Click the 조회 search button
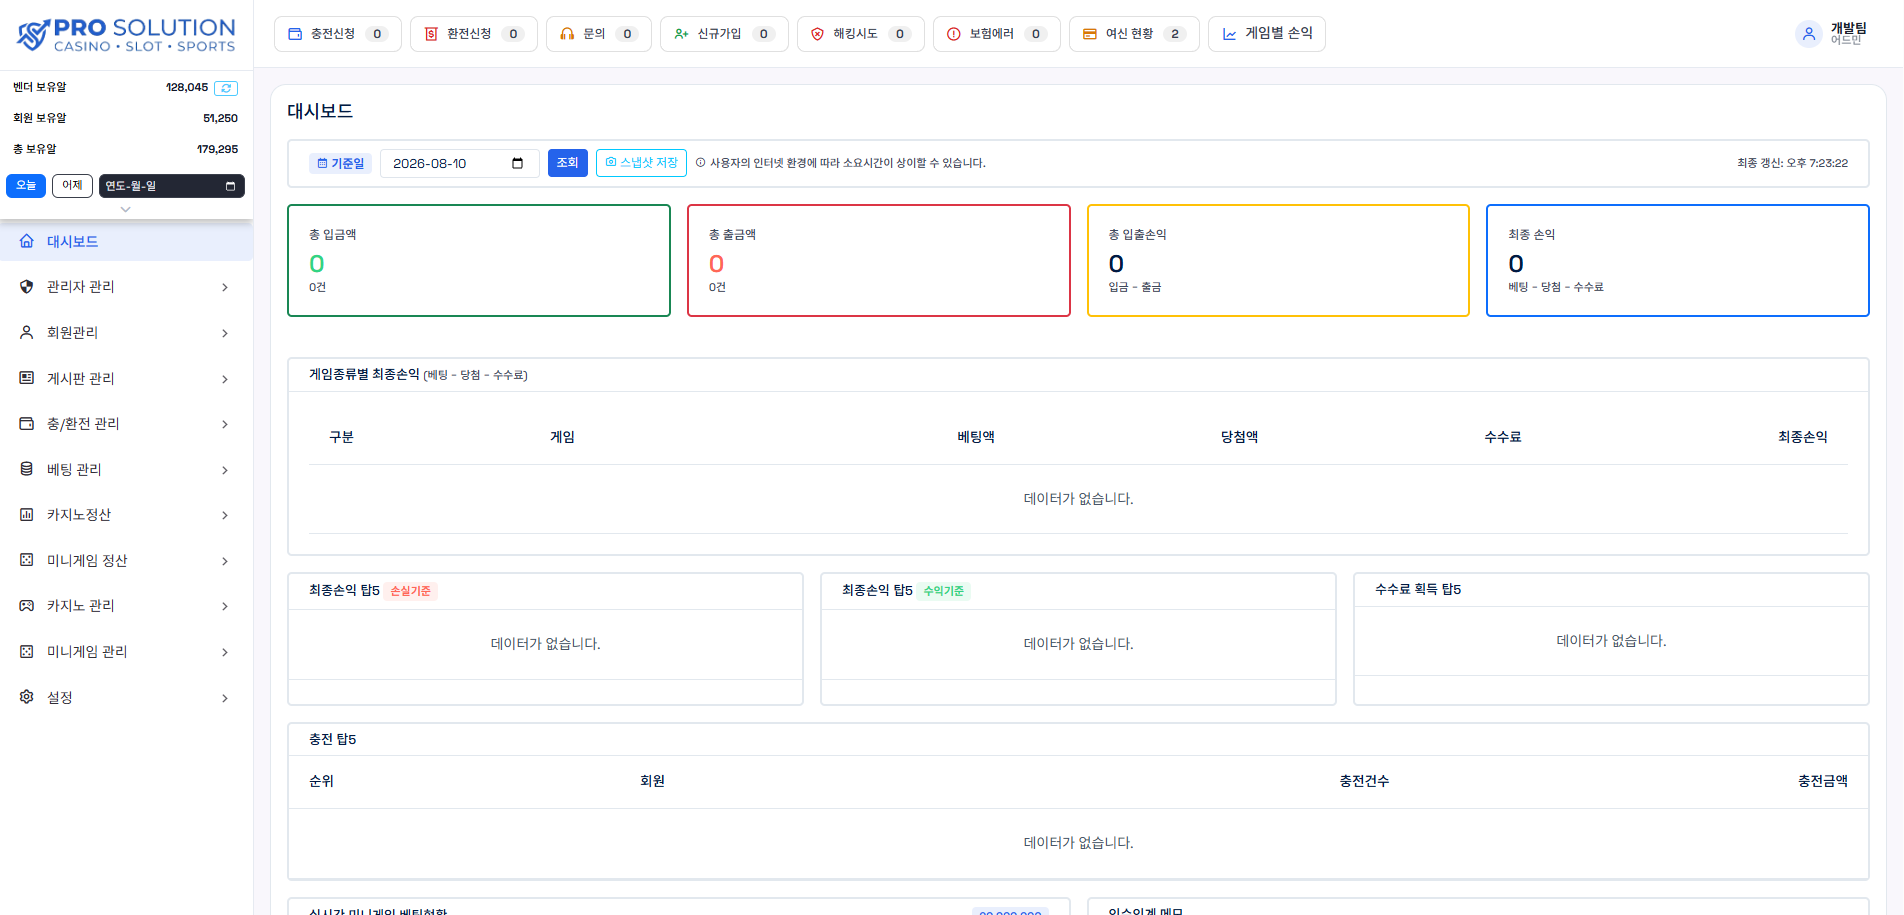This screenshot has height=915, width=1904. click(x=568, y=163)
